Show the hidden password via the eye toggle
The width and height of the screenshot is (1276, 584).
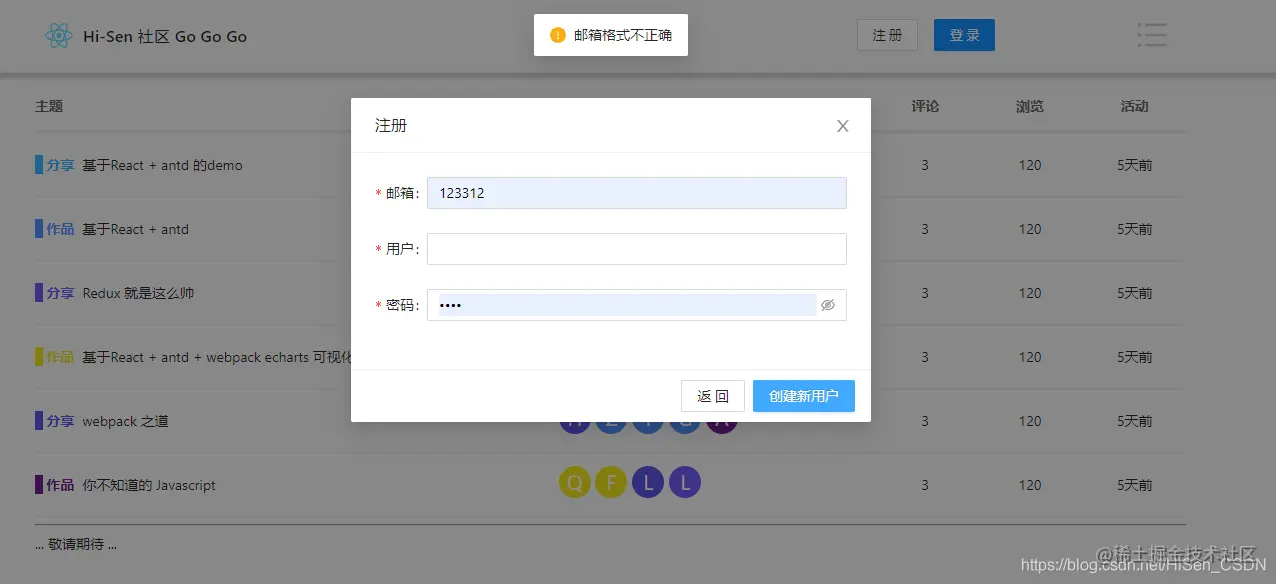click(x=828, y=305)
